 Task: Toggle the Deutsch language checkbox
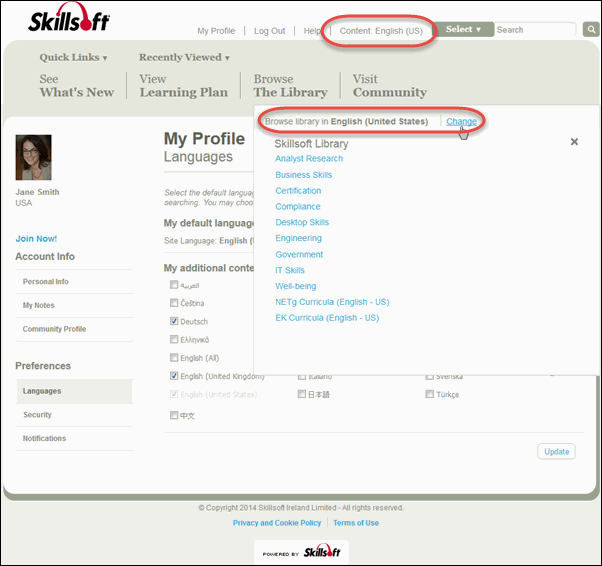click(174, 321)
